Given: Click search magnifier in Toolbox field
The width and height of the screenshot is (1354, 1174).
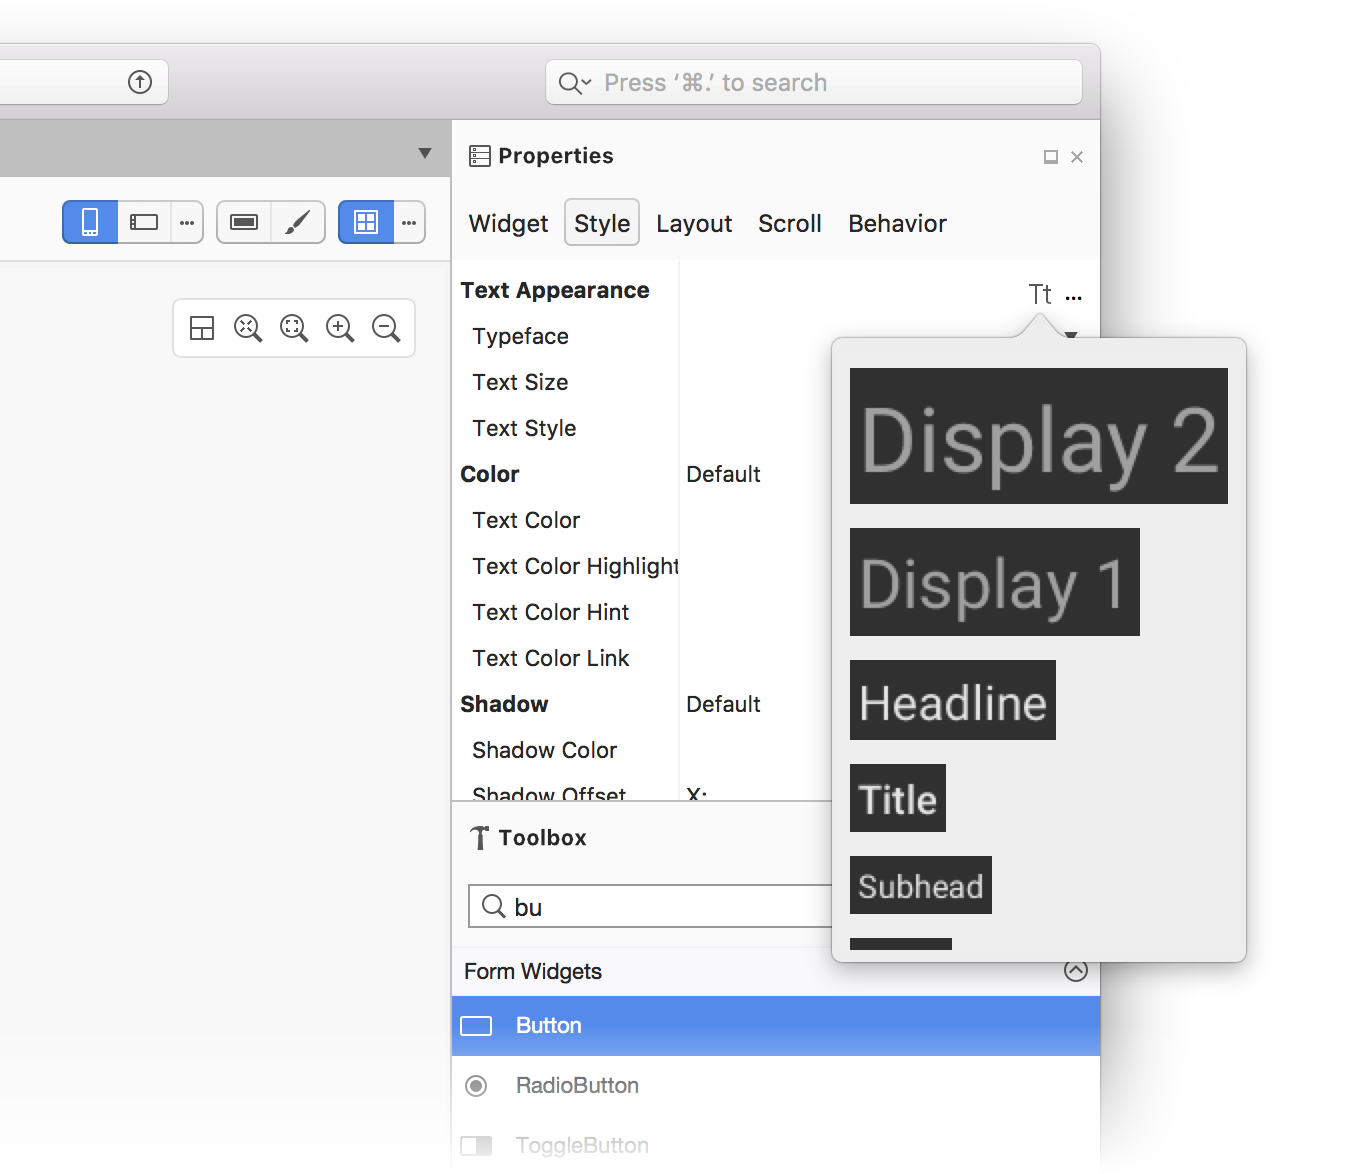Looking at the screenshot, I should [x=493, y=906].
